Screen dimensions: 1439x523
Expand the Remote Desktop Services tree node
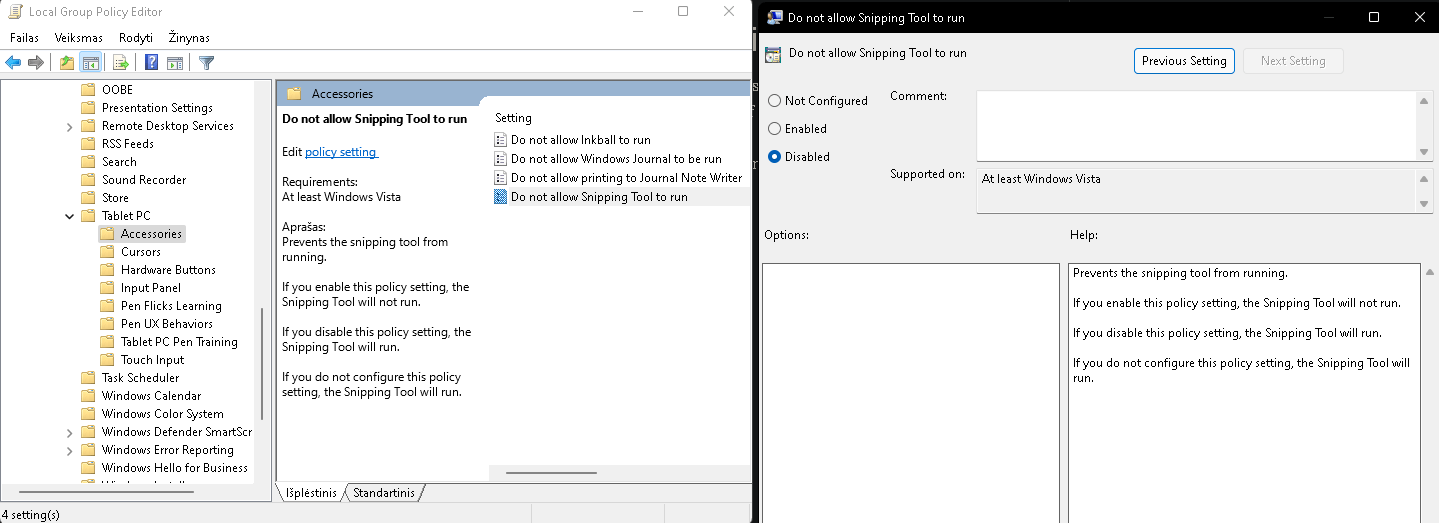tap(69, 126)
